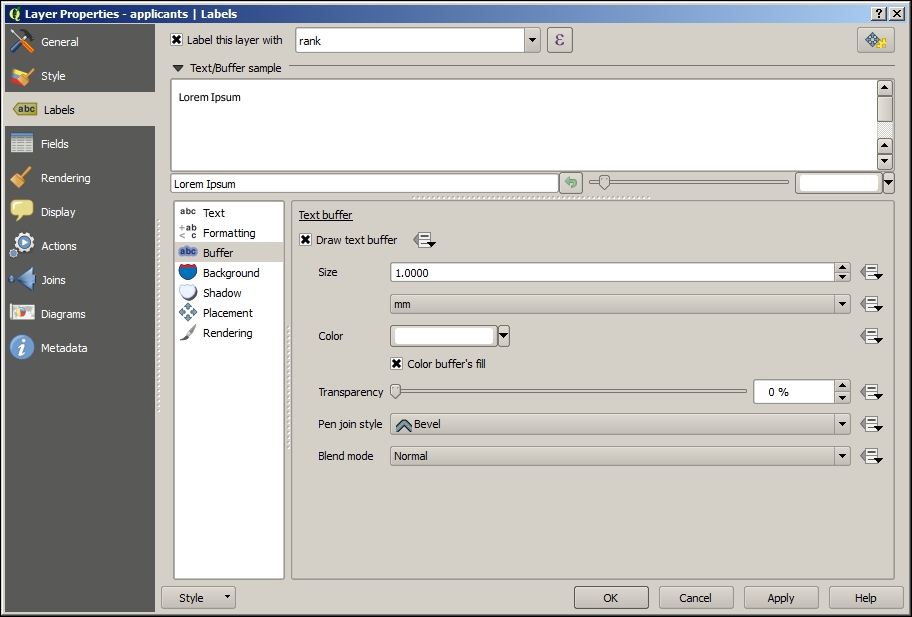Open the buffer color dropdown arrow
912x617 pixels.
504,336
